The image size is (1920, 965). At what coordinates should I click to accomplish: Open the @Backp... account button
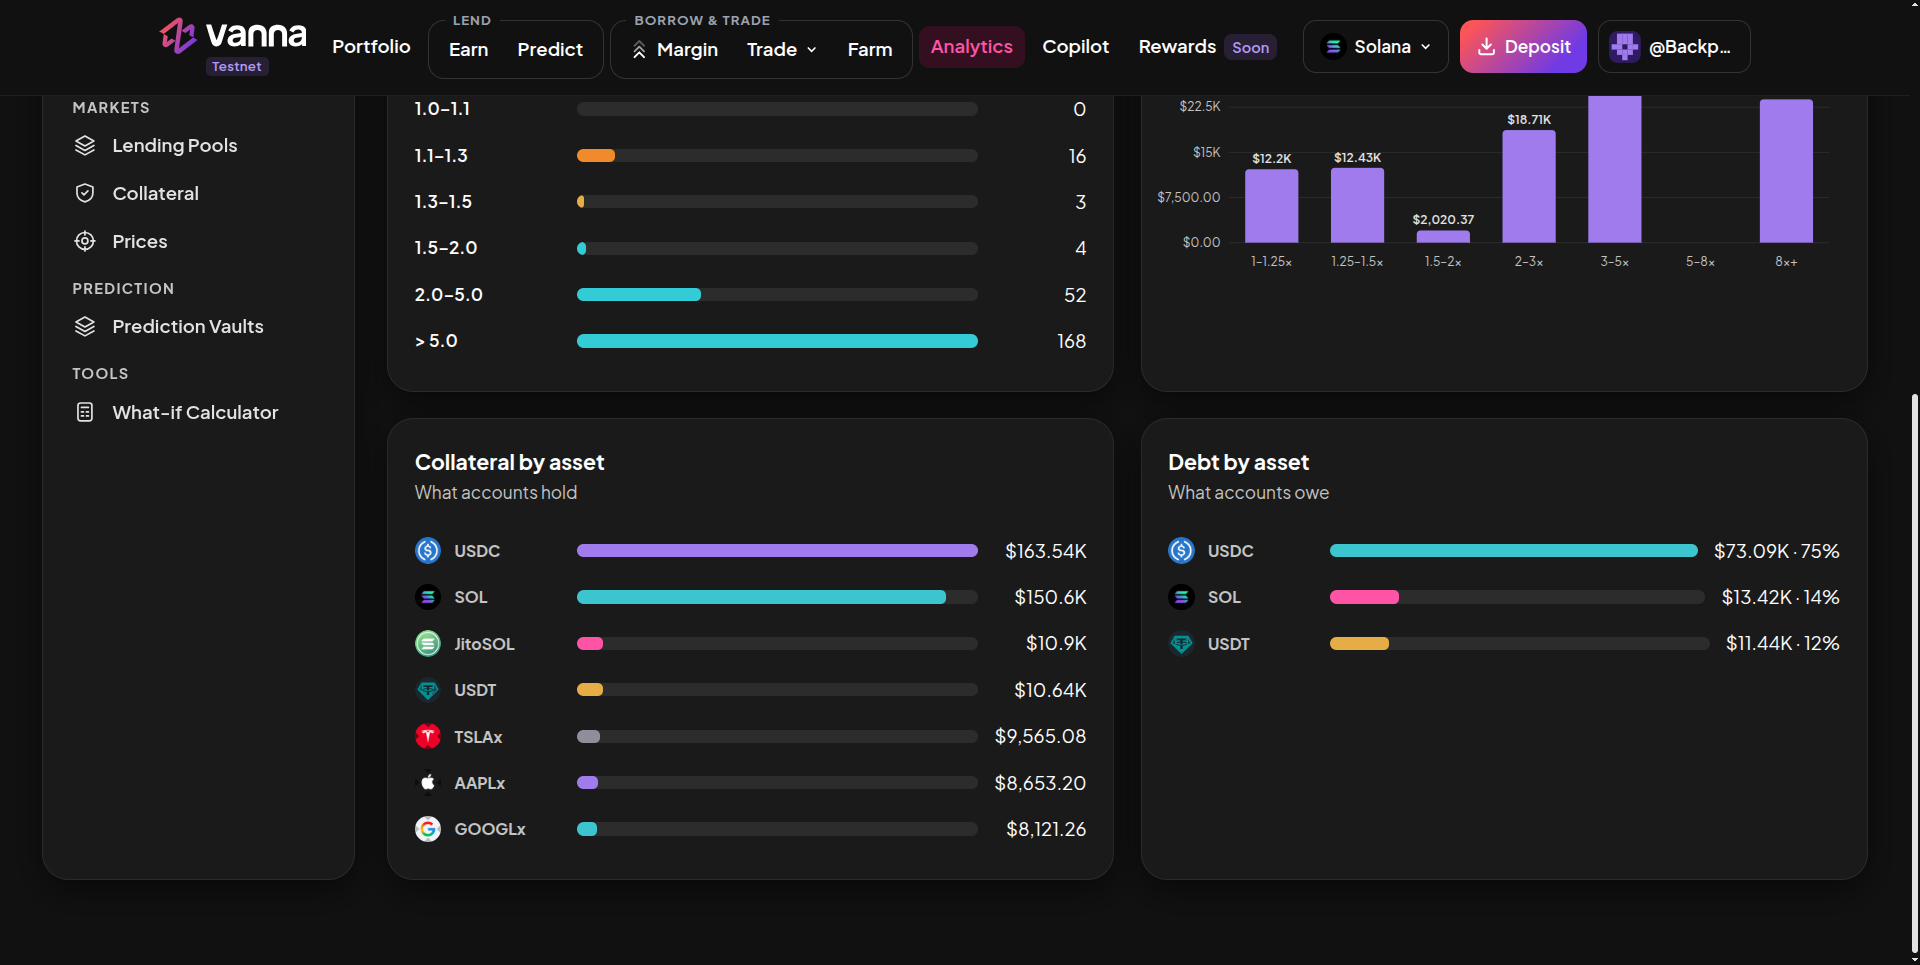click(x=1674, y=47)
